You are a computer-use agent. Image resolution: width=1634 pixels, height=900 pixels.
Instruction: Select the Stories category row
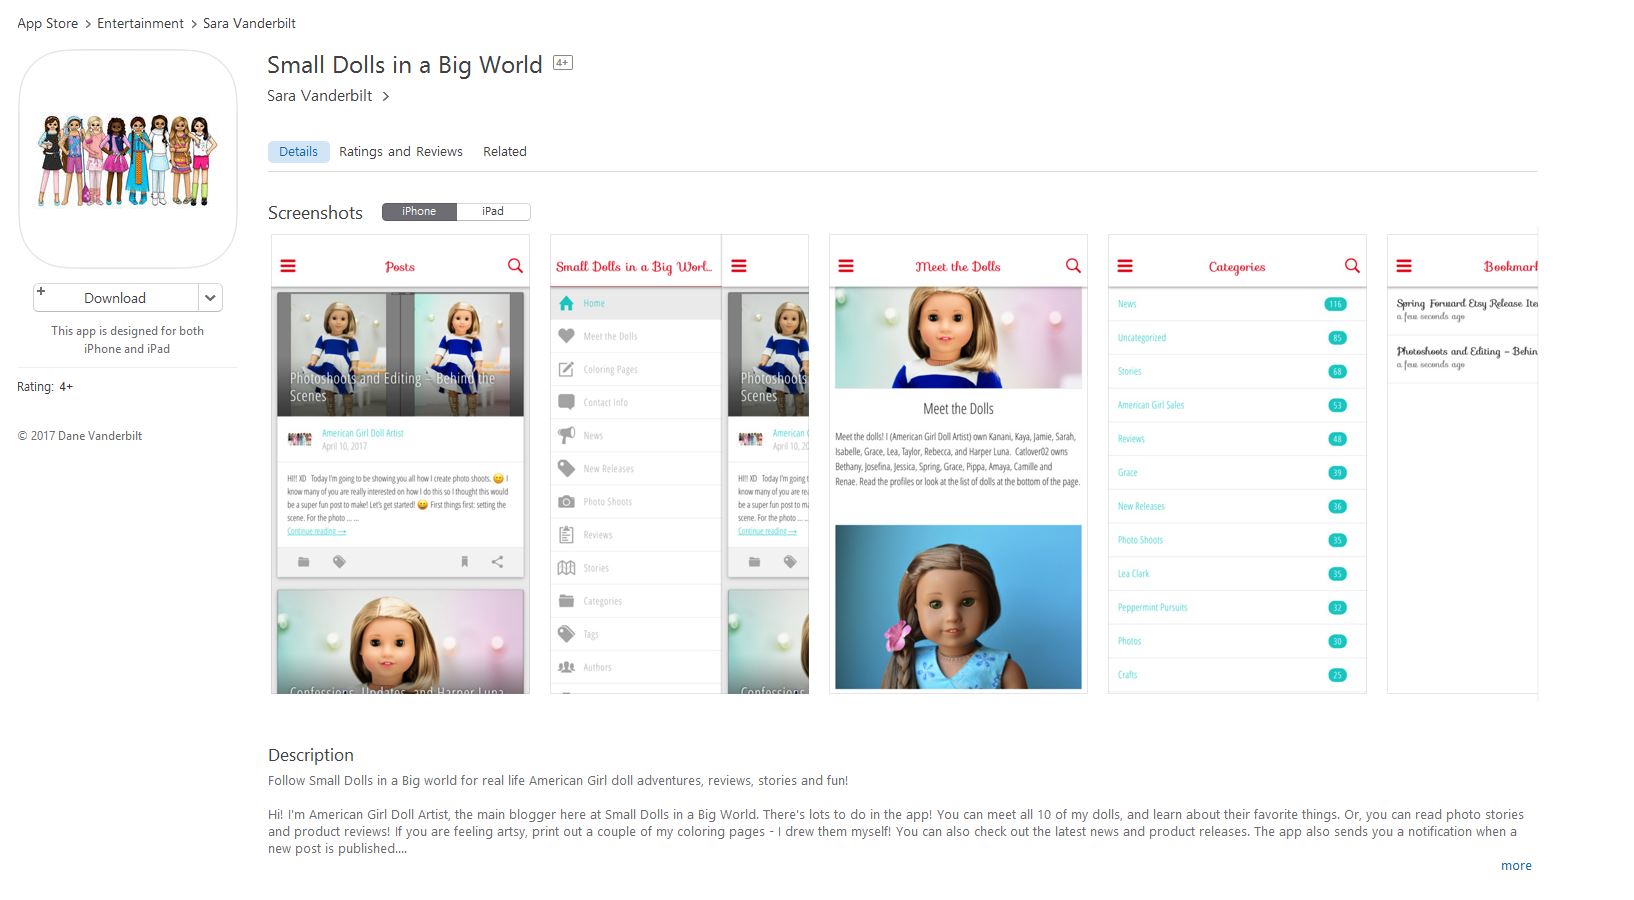(1237, 371)
